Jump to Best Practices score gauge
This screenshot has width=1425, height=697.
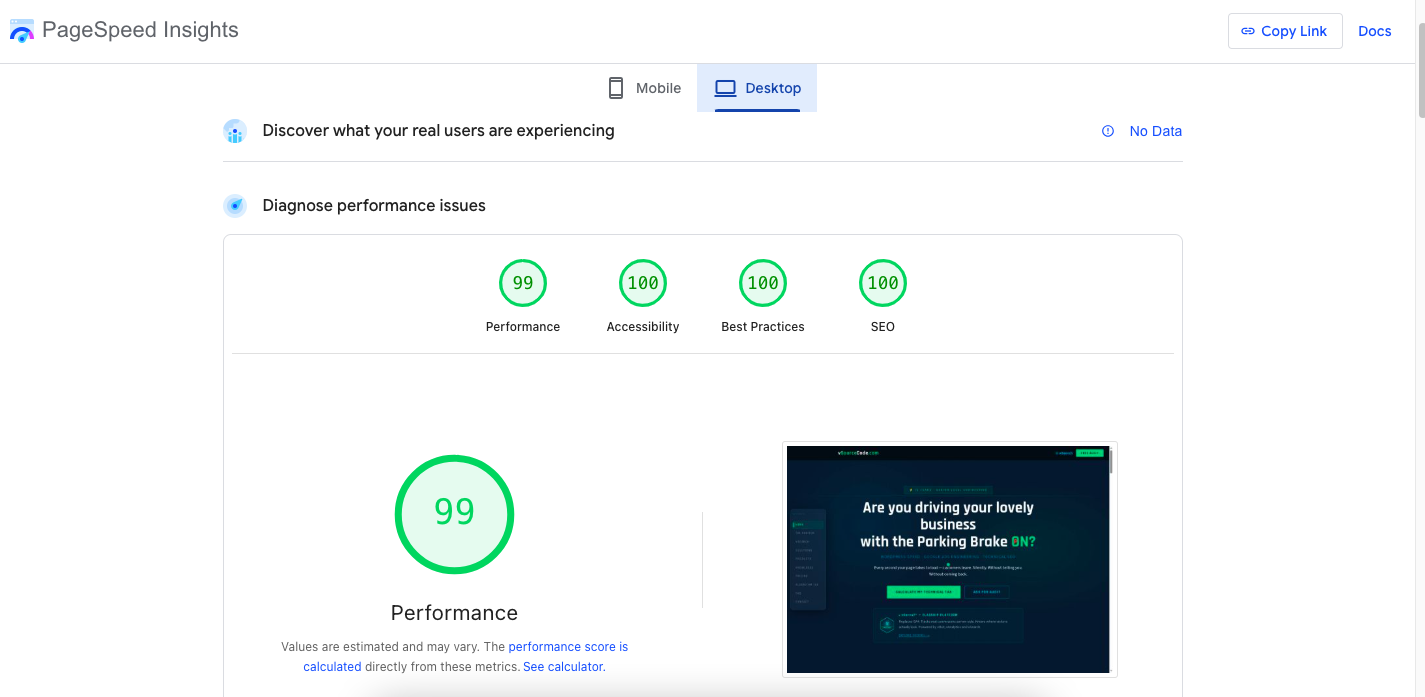tap(763, 283)
